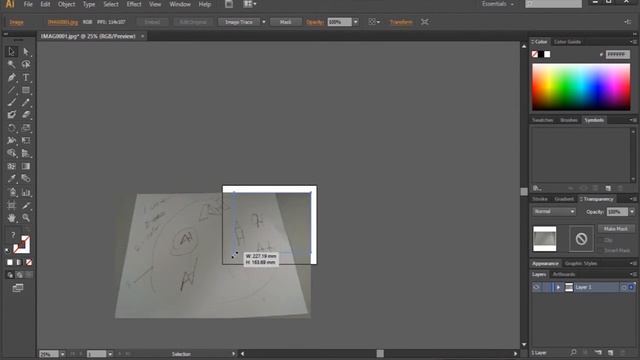This screenshot has width=640, height=360.
Task: Select the Zoom tool
Action: (26, 218)
